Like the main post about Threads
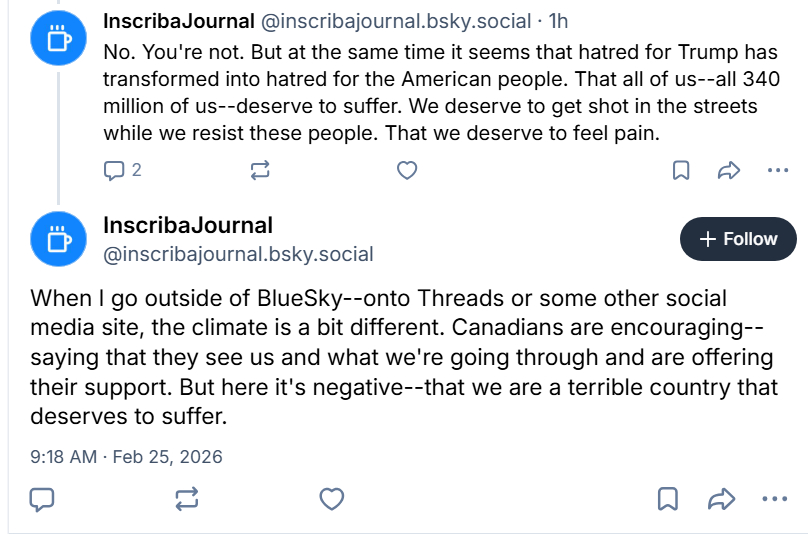Image resolution: width=808 pixels, height=534 pixels. pos(331,498)
